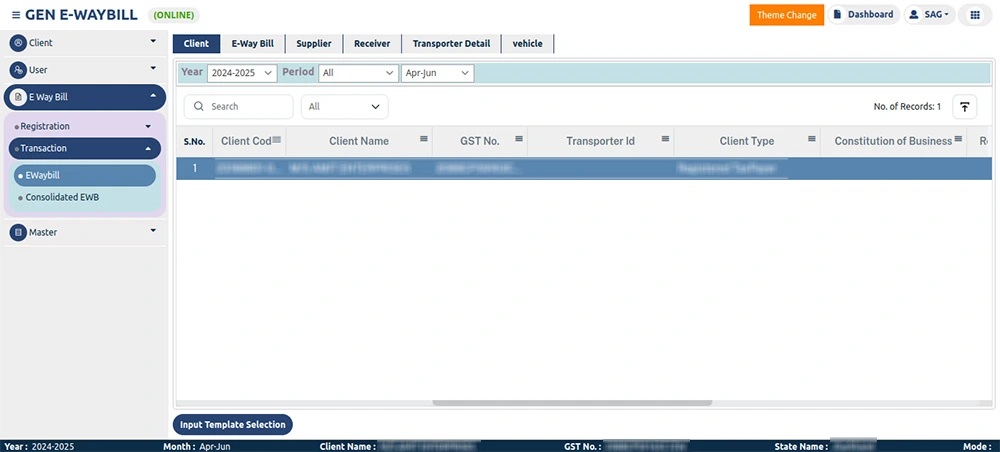This screenshot has height=452, width=1000.
Task: Click the Constitution of Business header
Action: point(893,142)
